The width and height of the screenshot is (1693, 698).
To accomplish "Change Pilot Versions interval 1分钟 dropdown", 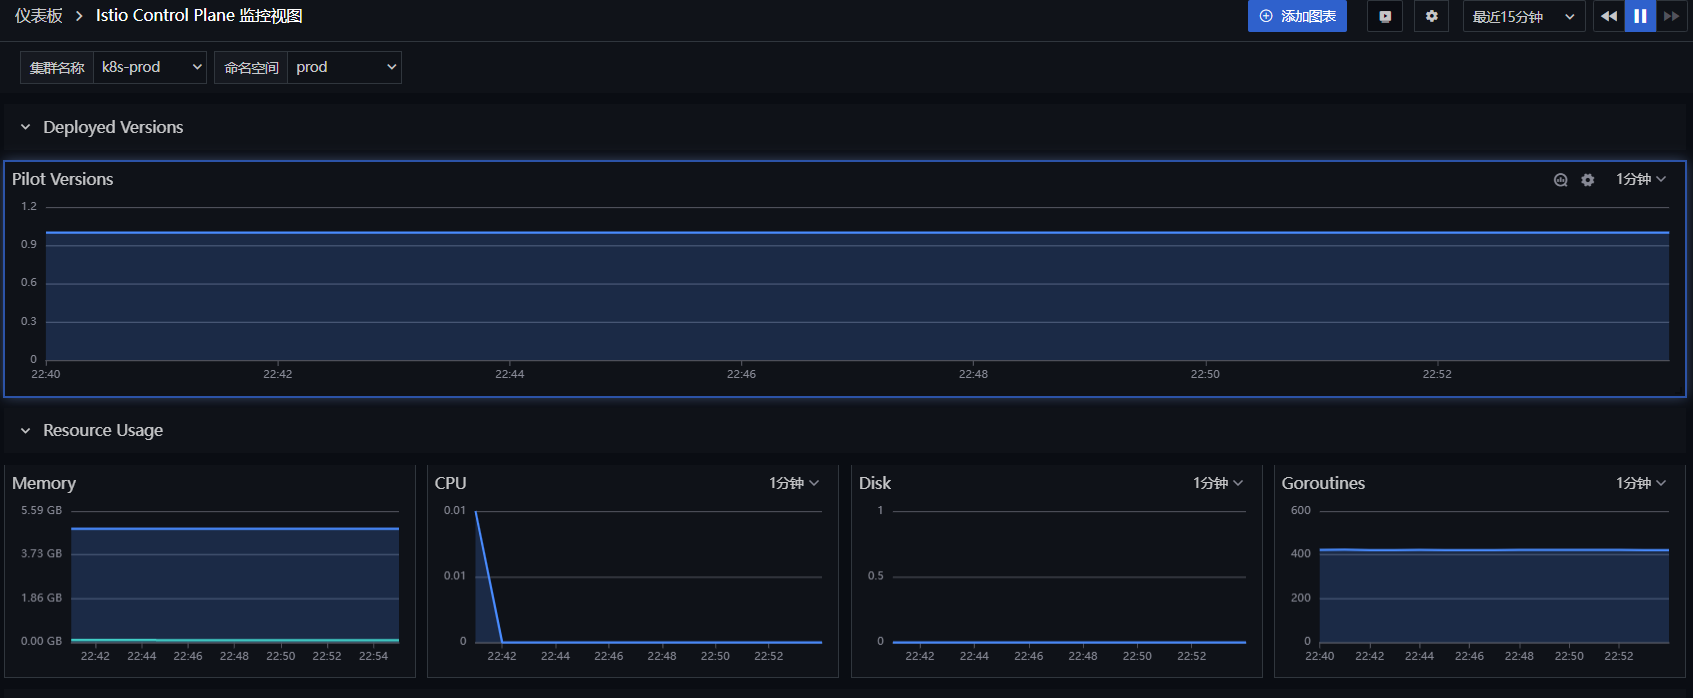I will [x=1641, y=179].
